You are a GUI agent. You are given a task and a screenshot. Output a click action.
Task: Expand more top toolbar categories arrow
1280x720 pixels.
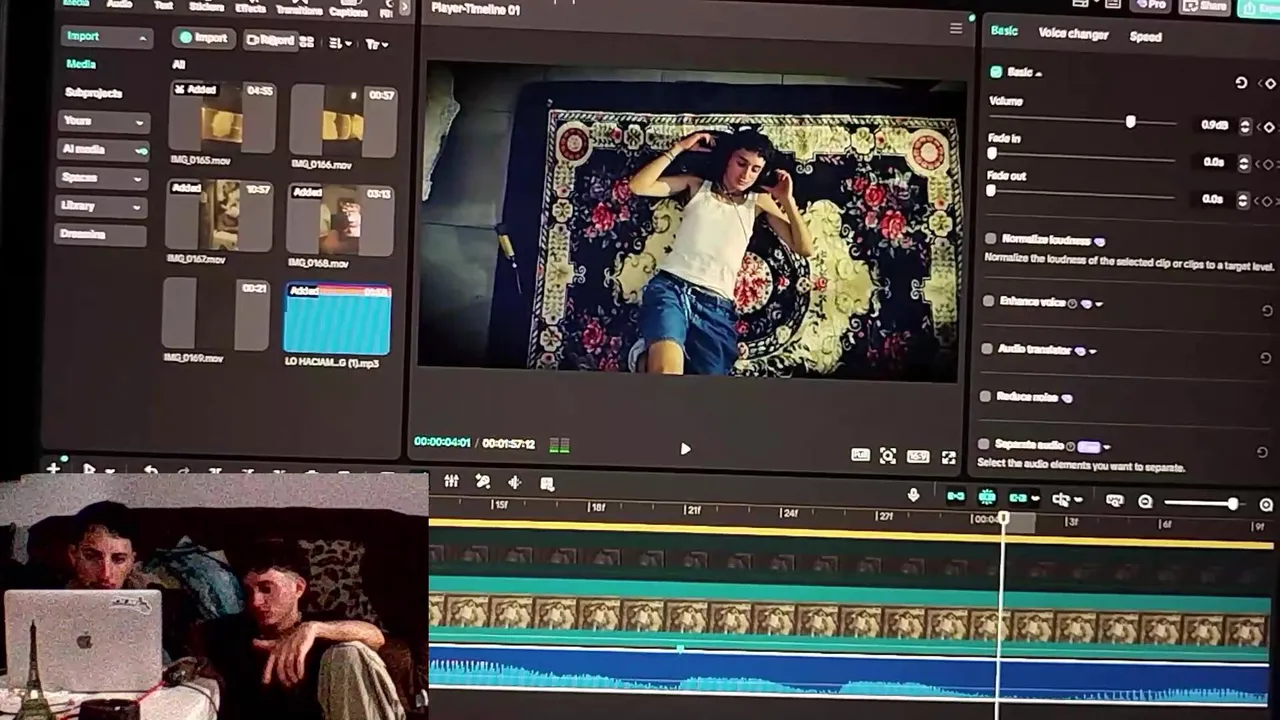coord(404,7)
